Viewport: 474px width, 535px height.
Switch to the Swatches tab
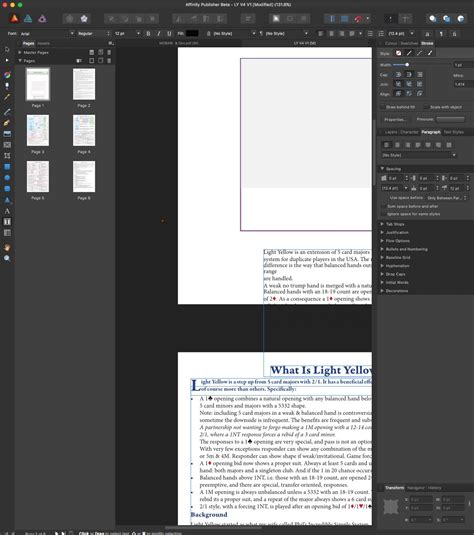pos(409,44)
